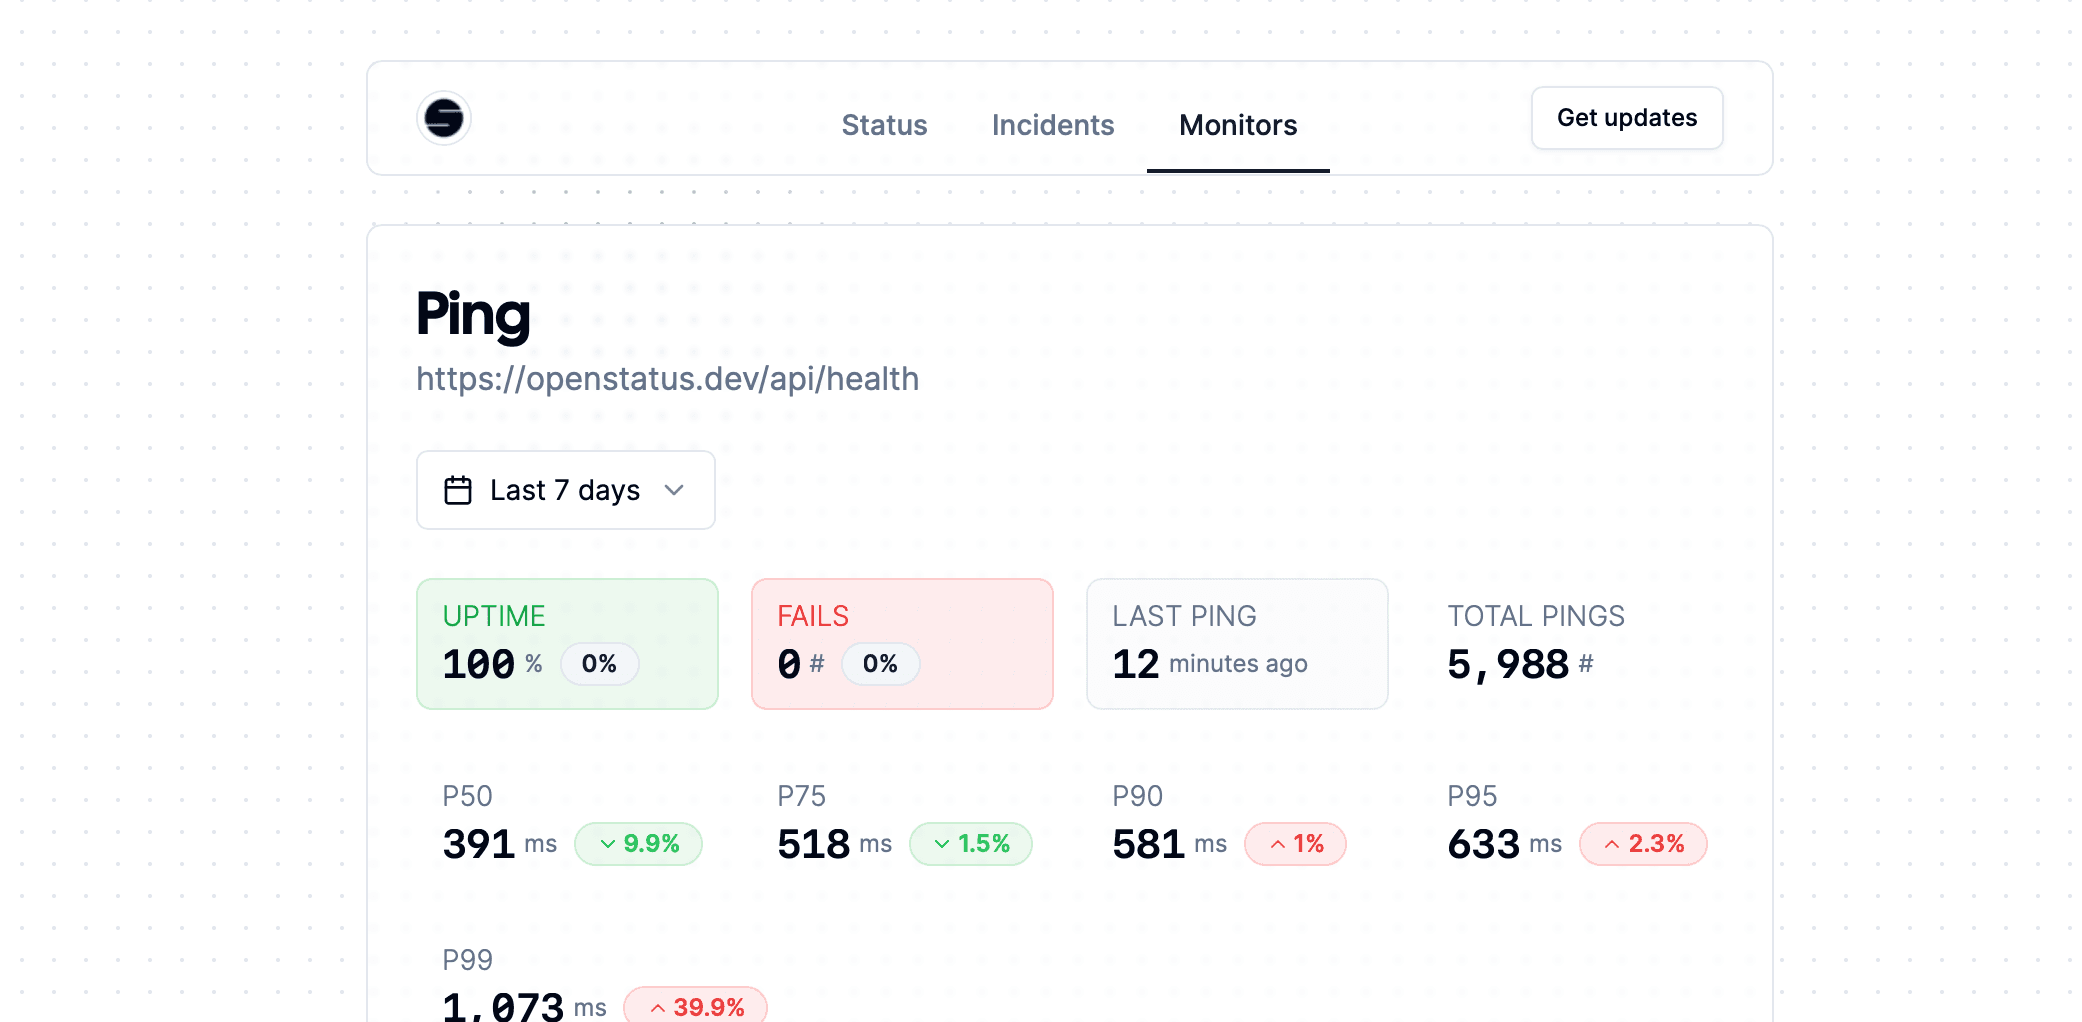Screen dimensions: 2082x1022
Task: Click the TOTAL PINGS value 5,988
Action: tap(1508, 665)
